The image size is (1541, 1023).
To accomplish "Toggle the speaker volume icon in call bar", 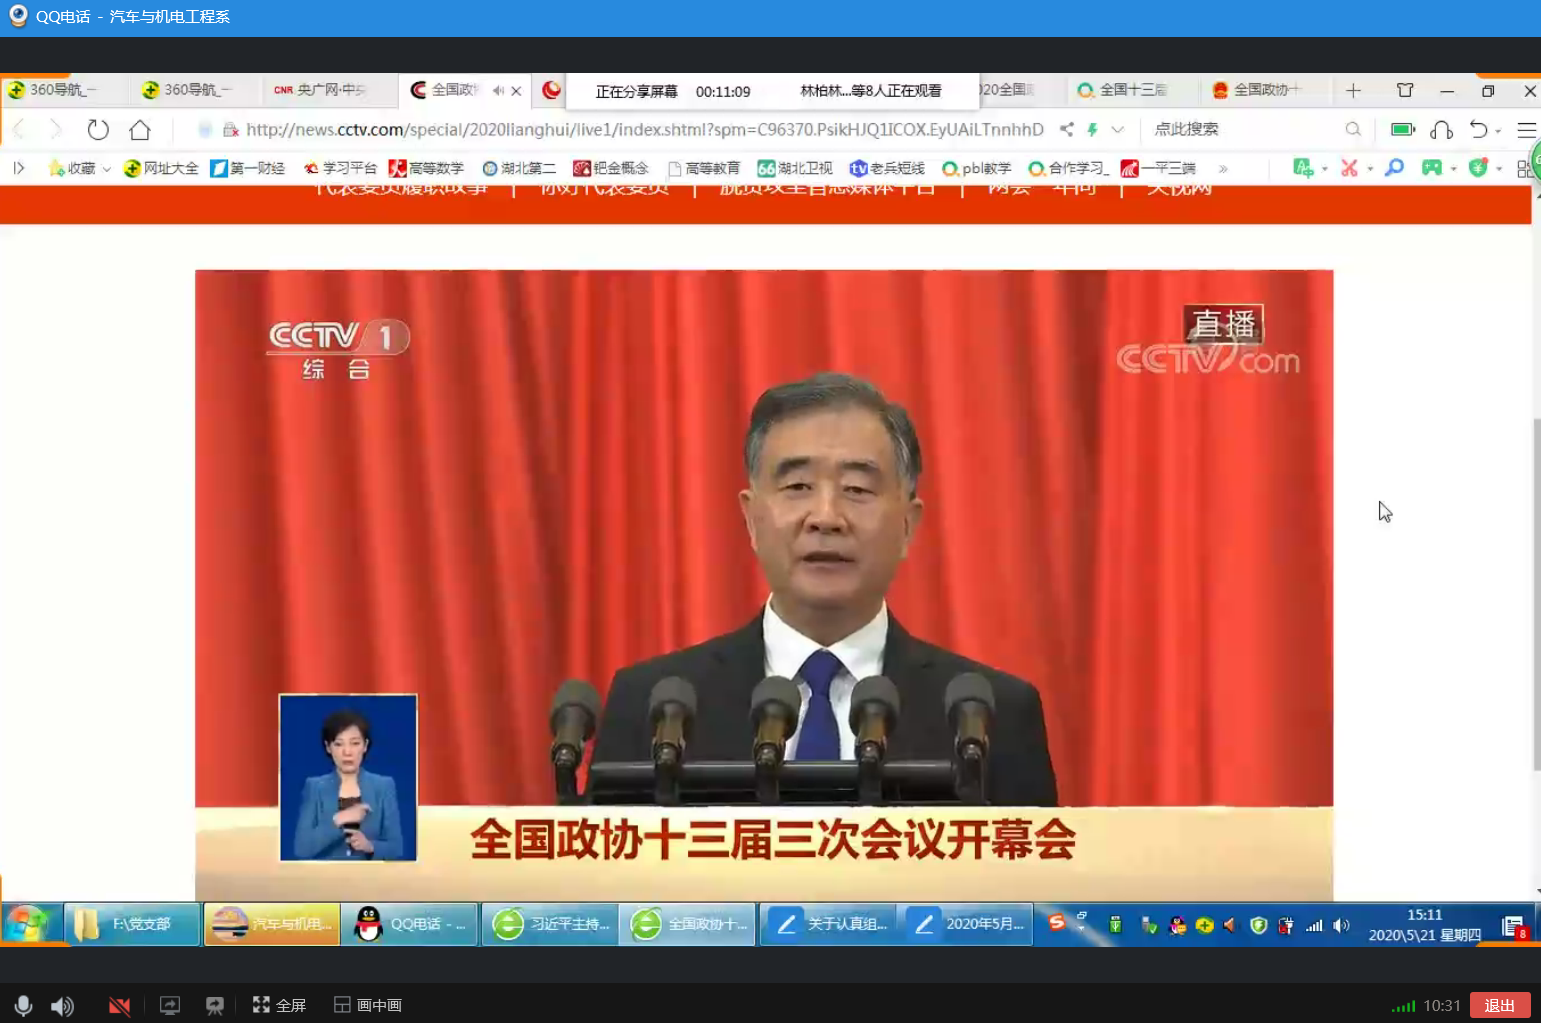I will coord(62,1005).
